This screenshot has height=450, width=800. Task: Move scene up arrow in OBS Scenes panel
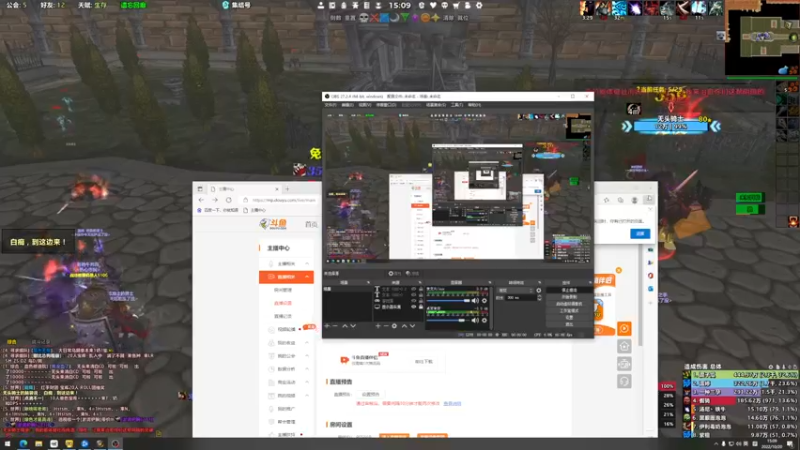pos(345,326)
